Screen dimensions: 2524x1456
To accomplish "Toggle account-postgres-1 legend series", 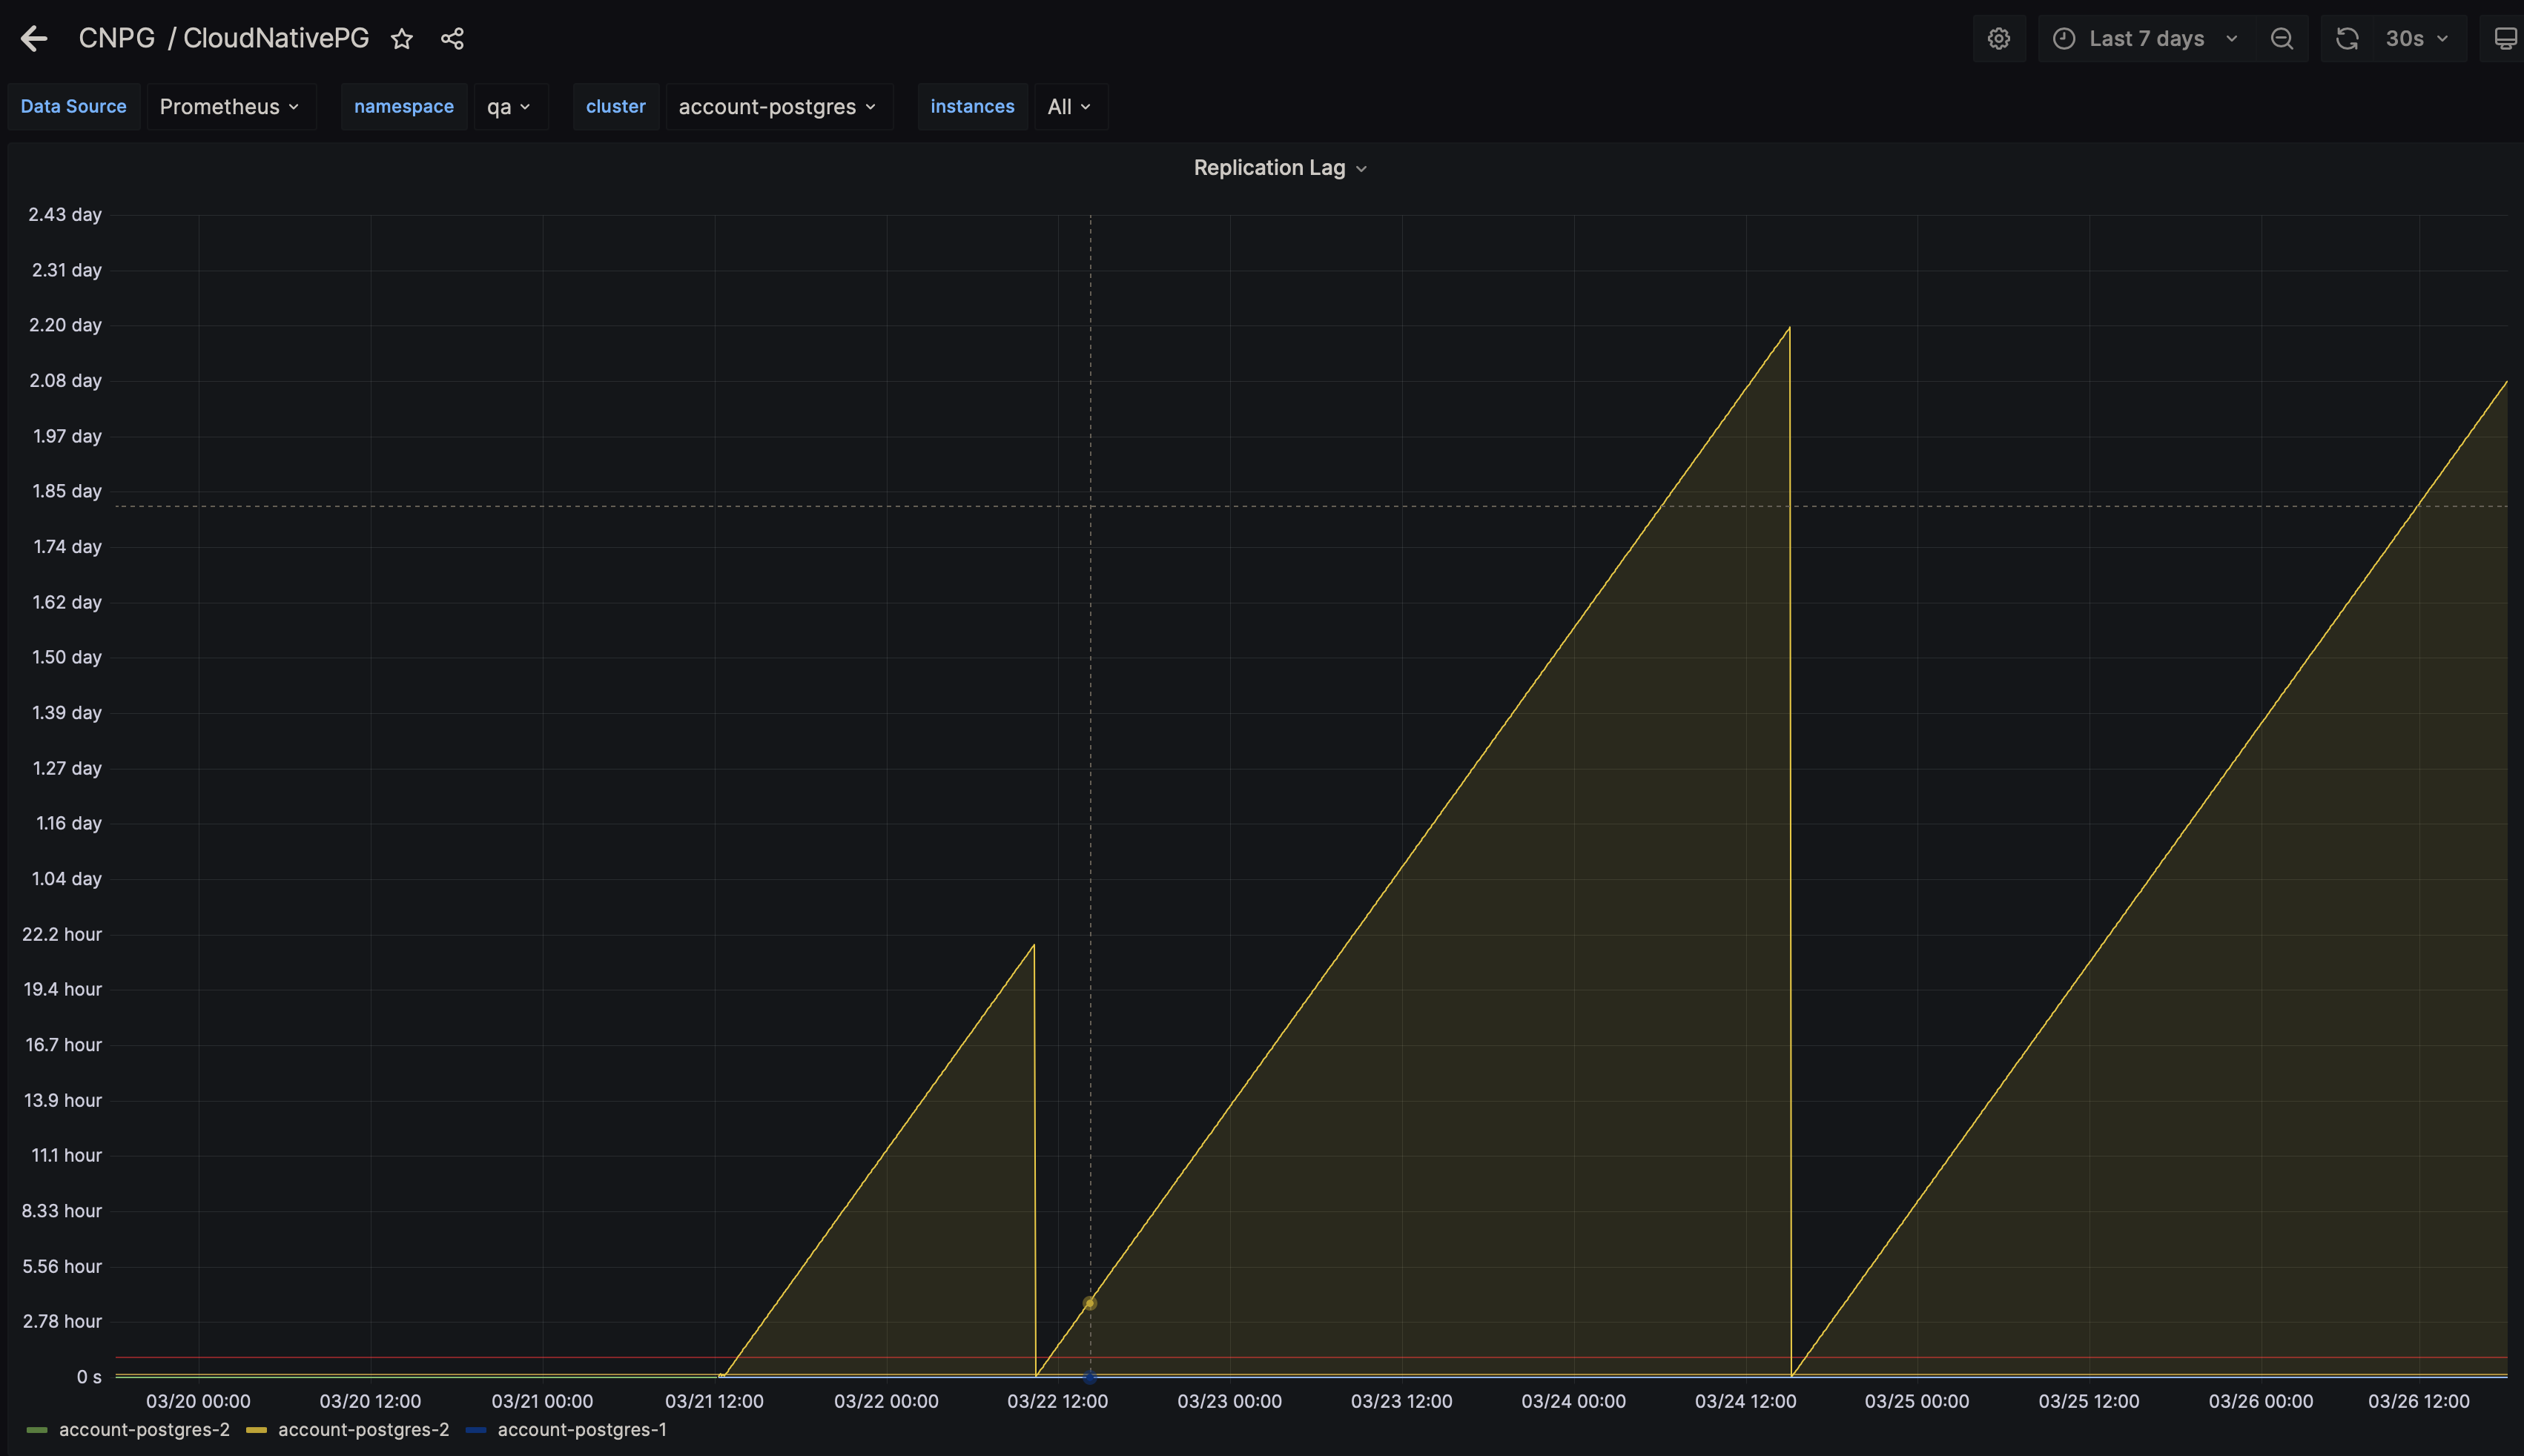I will 582,1429.
